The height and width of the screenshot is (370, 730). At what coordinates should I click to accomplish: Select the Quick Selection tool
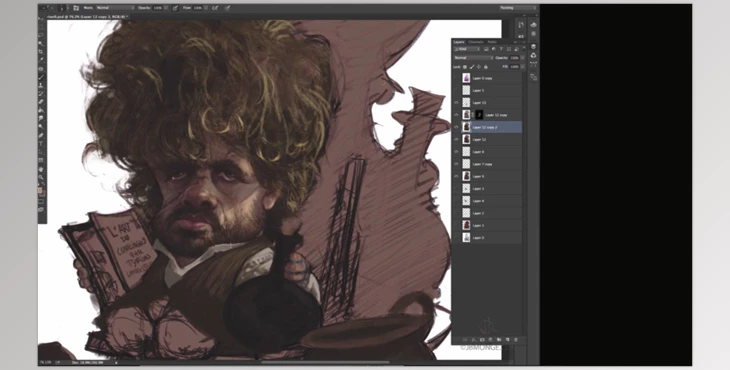pos(41,43)
